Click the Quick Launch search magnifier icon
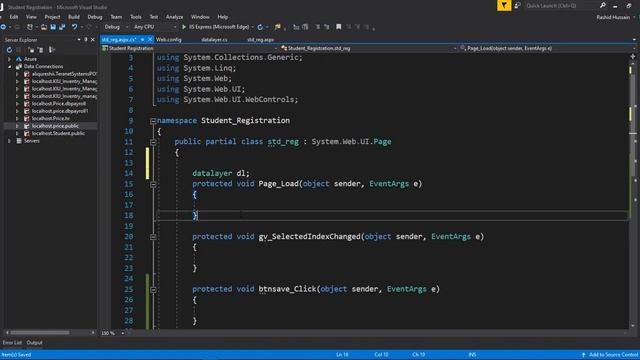This screenshot has width=640, height=360. point(602,5)
